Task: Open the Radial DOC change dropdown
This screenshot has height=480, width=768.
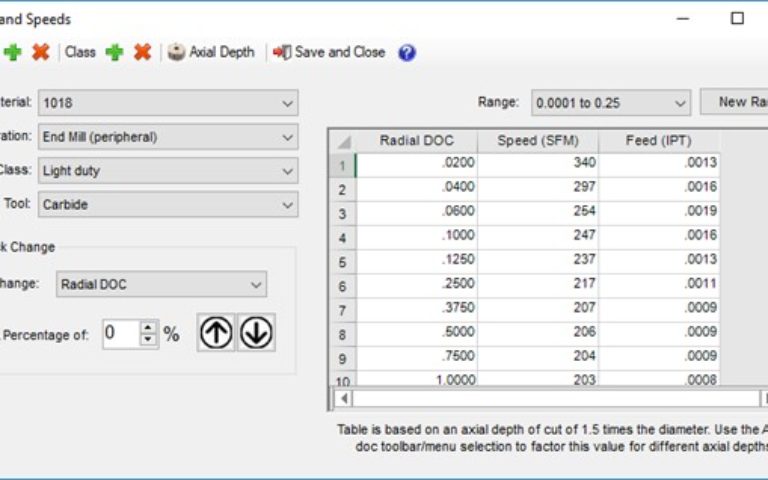Action: point(162,284)
